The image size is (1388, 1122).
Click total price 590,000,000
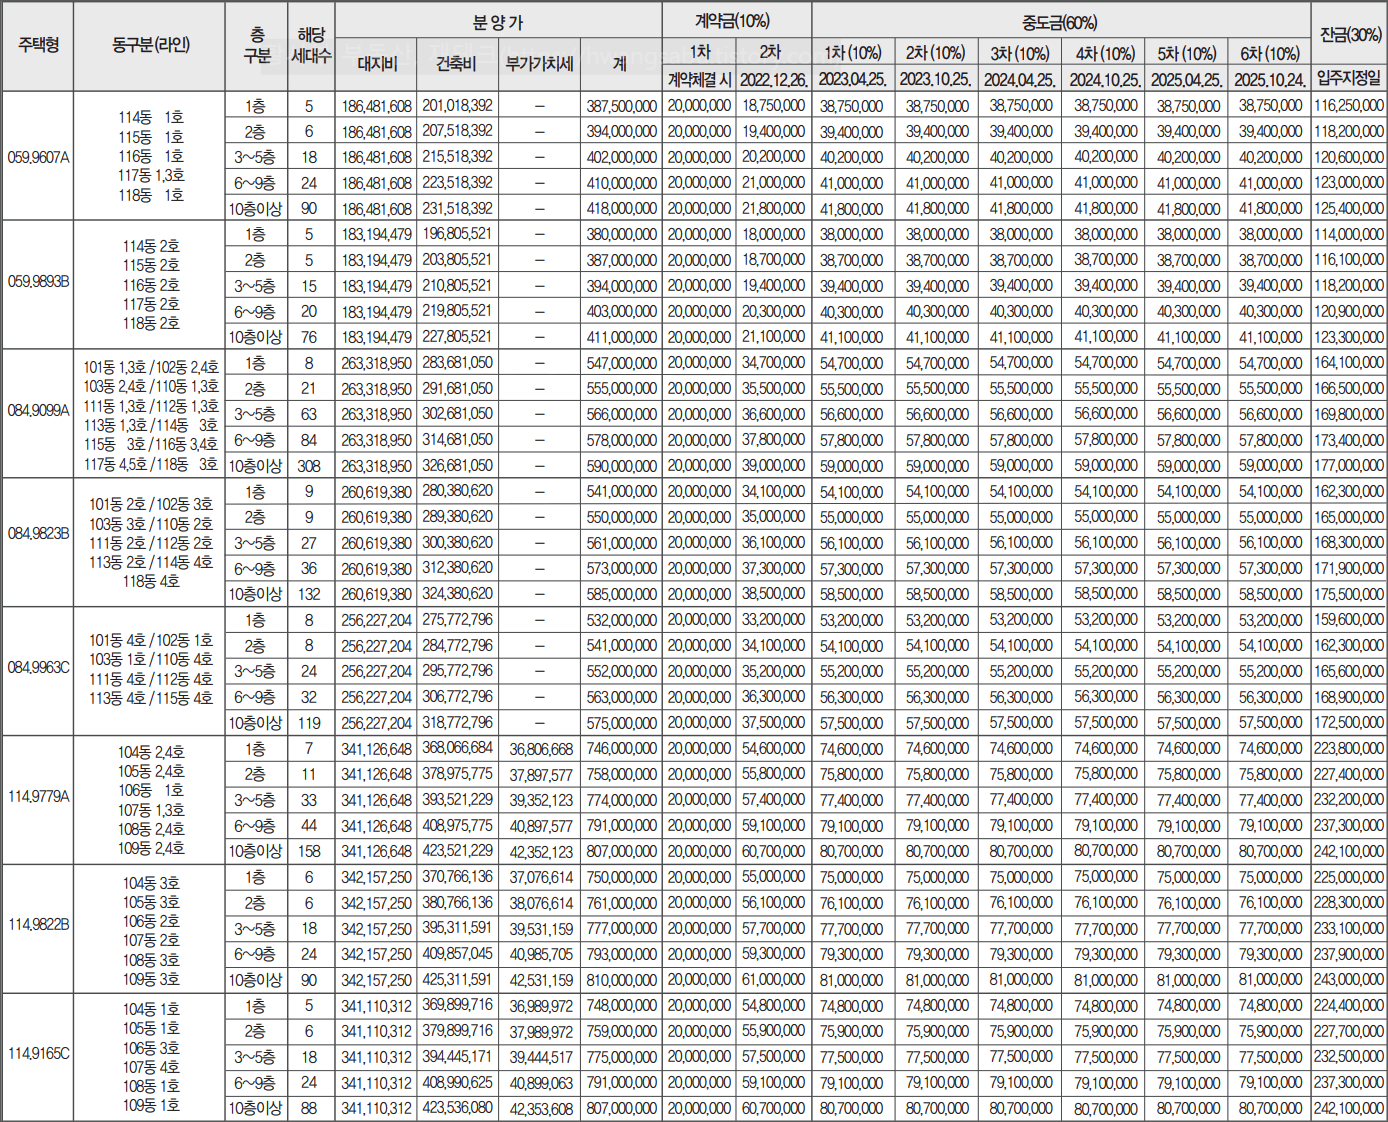(x=621, y=466)
